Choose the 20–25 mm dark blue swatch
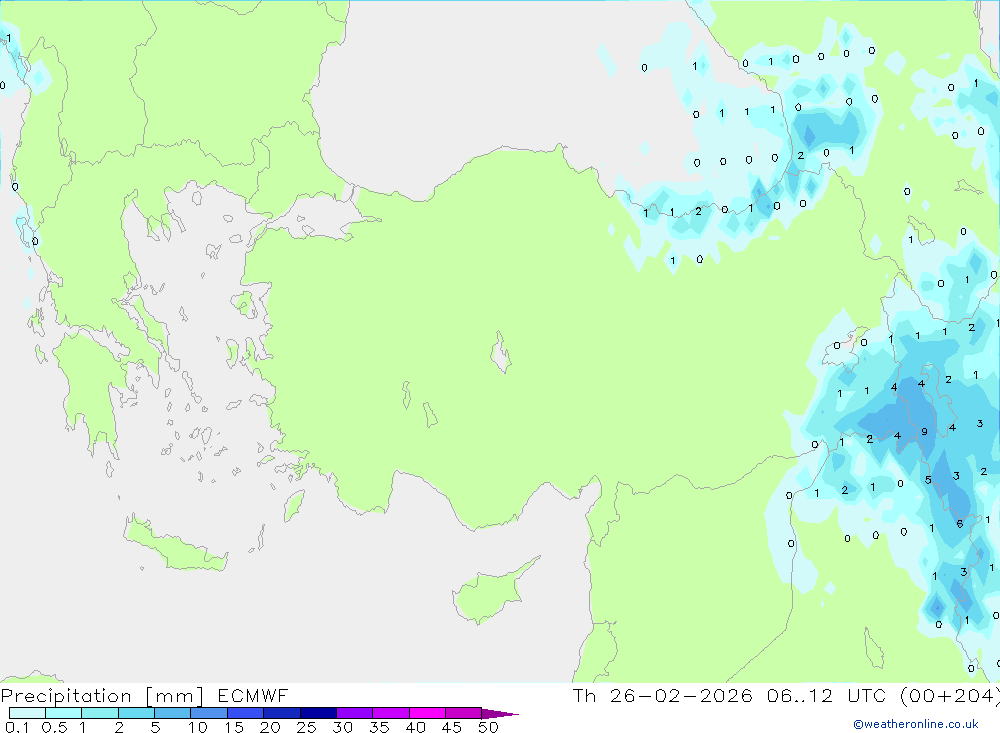The image size is (1000, 733). tap(282, 713)
